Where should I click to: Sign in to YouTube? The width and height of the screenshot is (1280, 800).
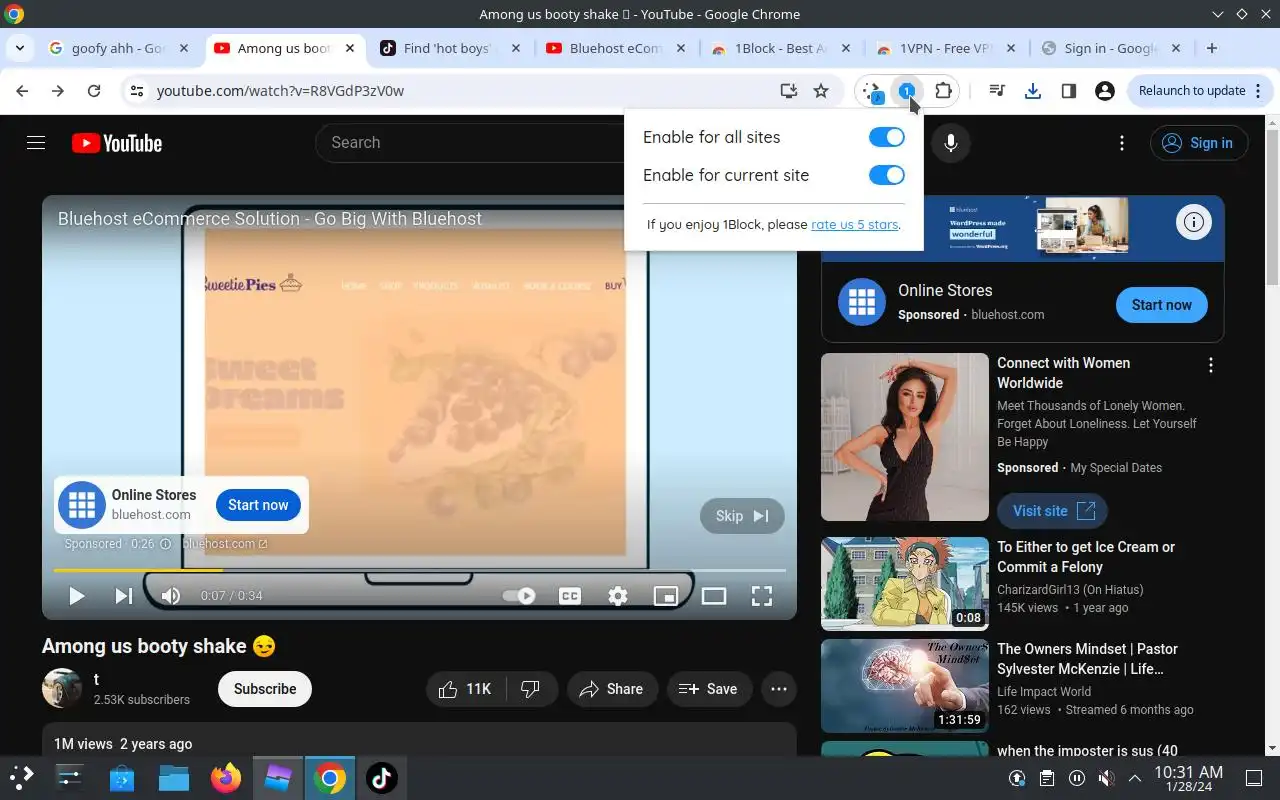tap(1198, 143)
